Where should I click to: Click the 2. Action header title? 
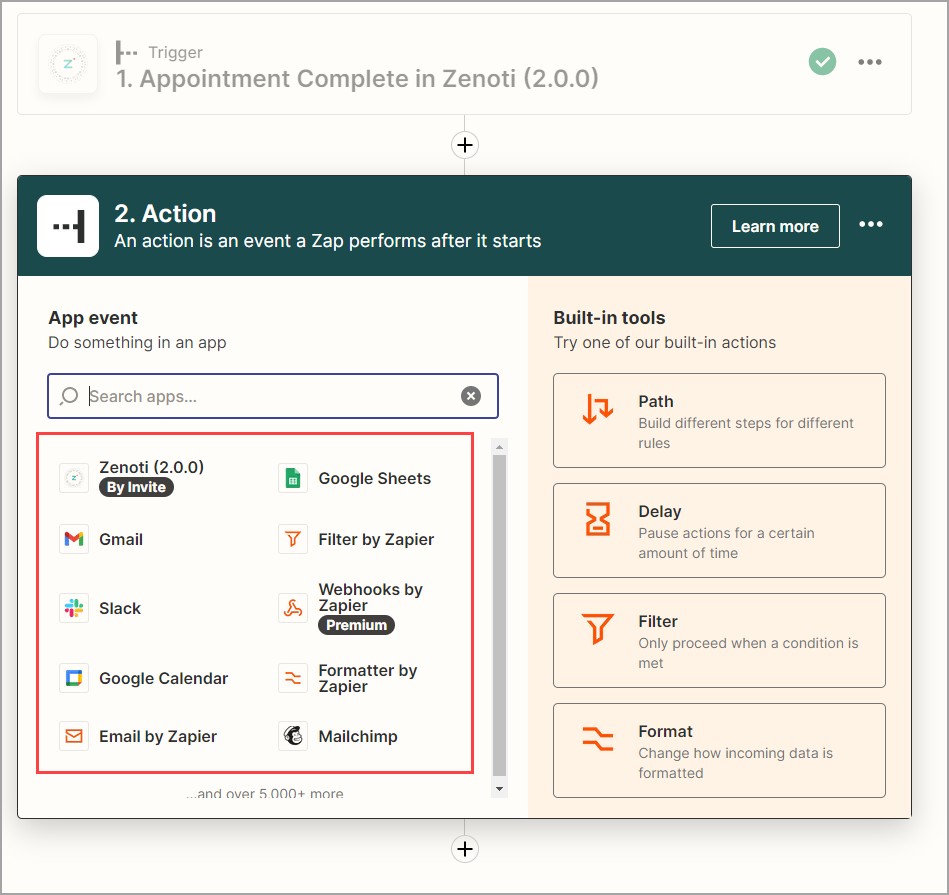165,214
